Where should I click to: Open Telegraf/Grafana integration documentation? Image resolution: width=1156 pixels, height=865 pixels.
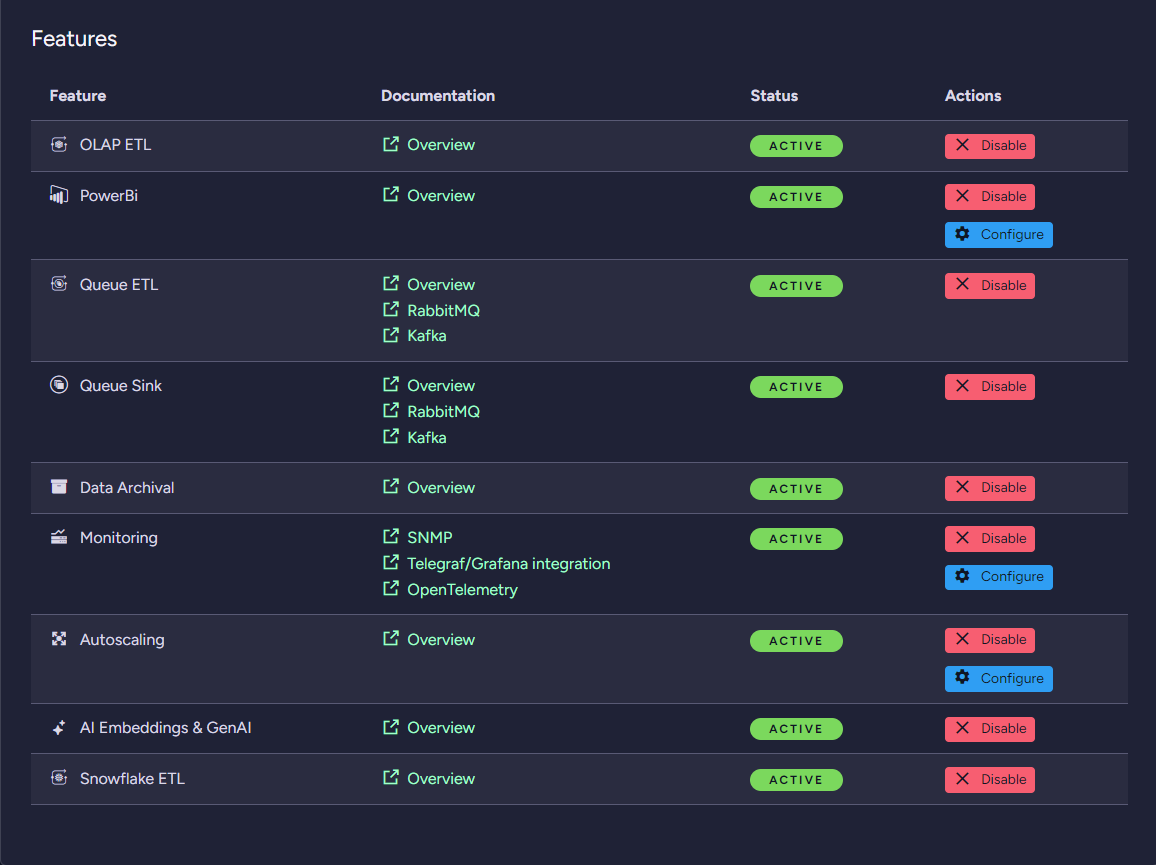coord(509,563)
